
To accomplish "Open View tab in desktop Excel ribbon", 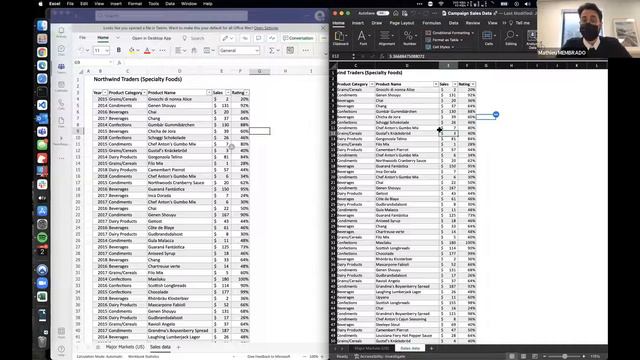I will 493,23.
